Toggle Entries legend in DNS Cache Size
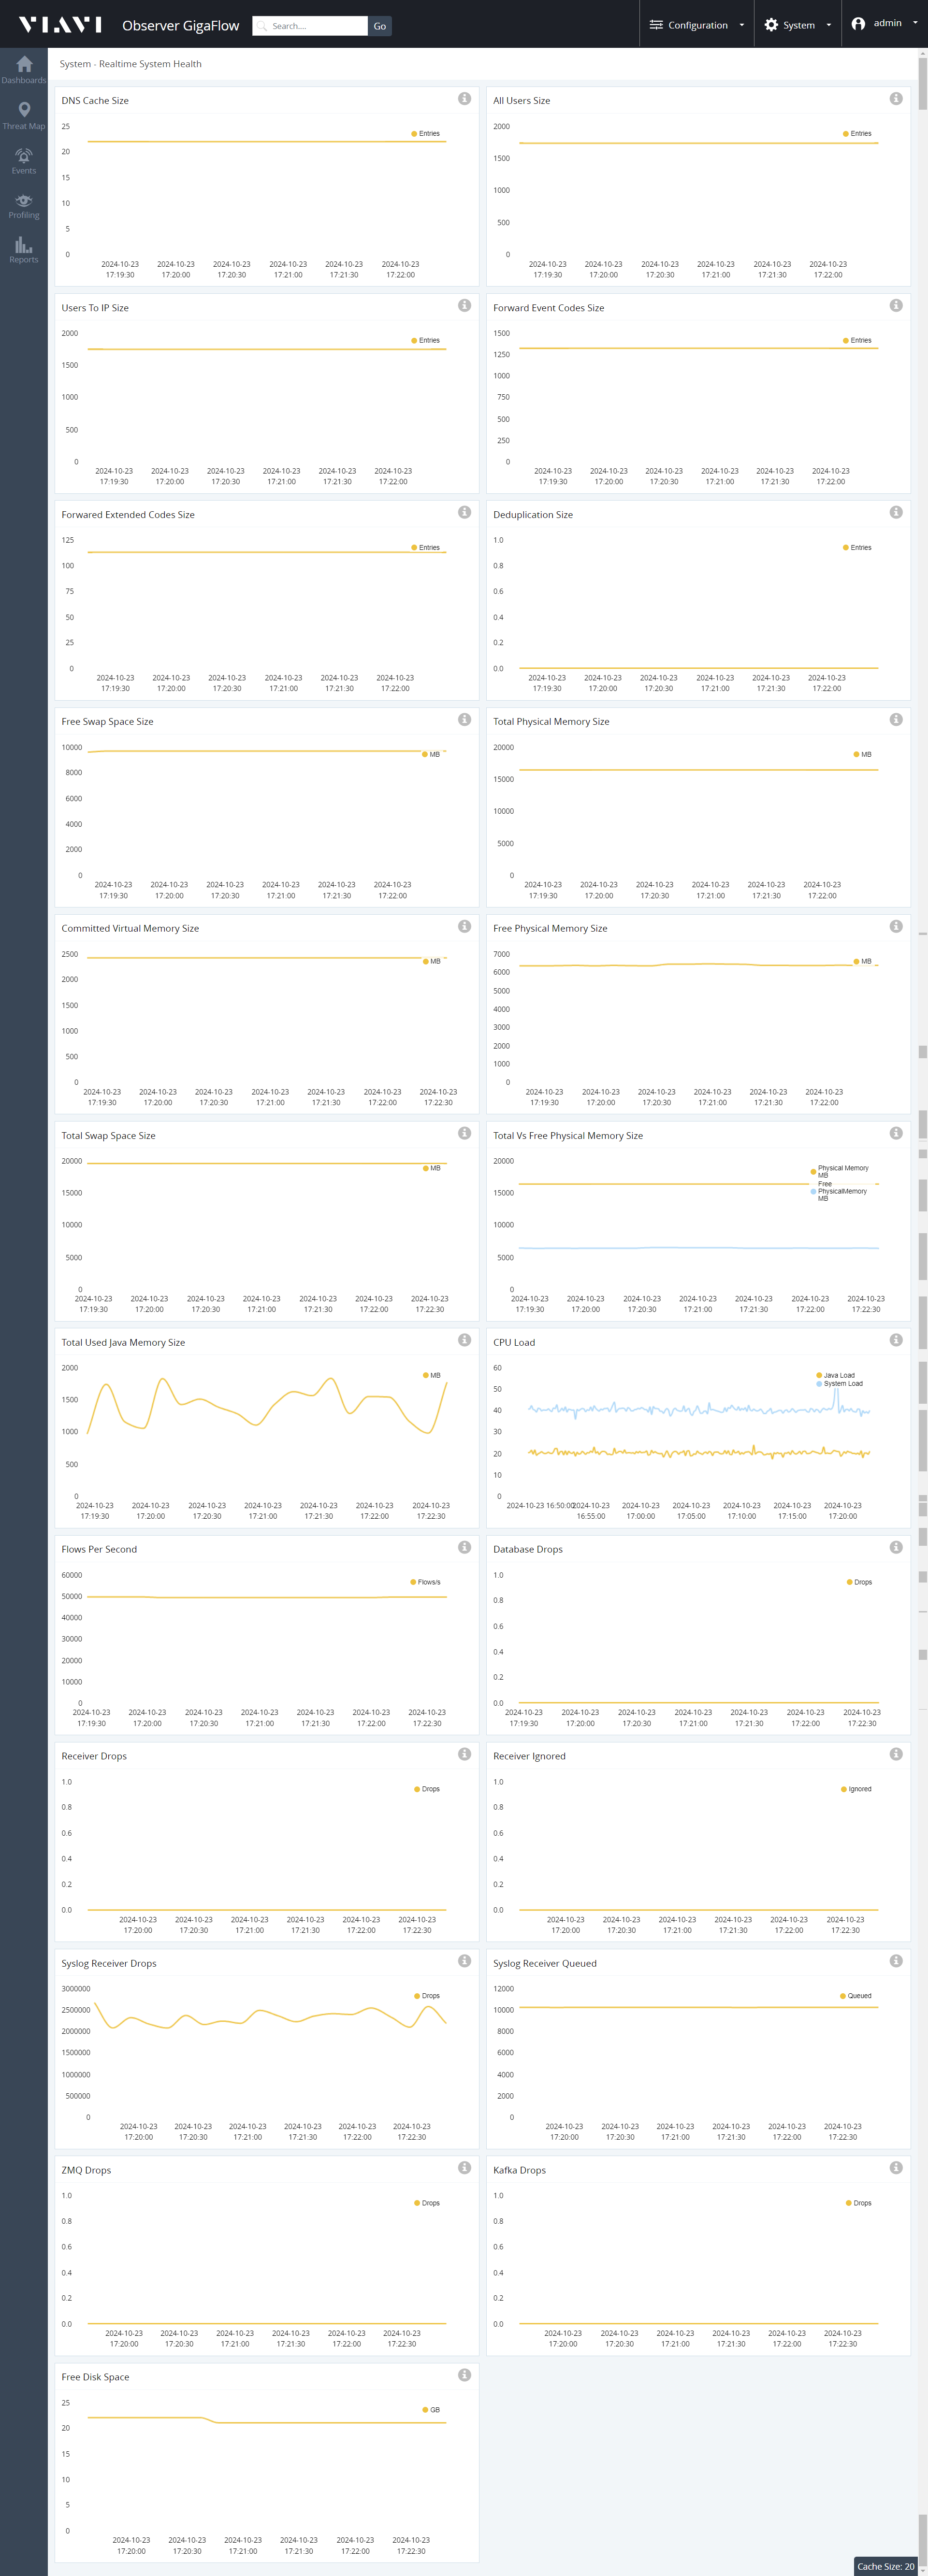The height and width of the screenshot is (2576, 928). tap(425, 134)
